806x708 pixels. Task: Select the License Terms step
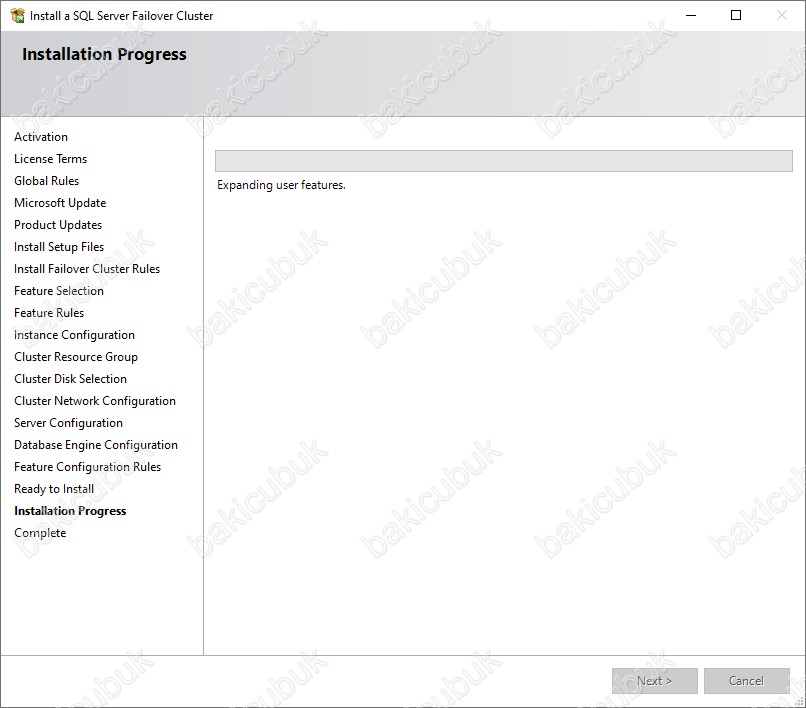(50, 159)
